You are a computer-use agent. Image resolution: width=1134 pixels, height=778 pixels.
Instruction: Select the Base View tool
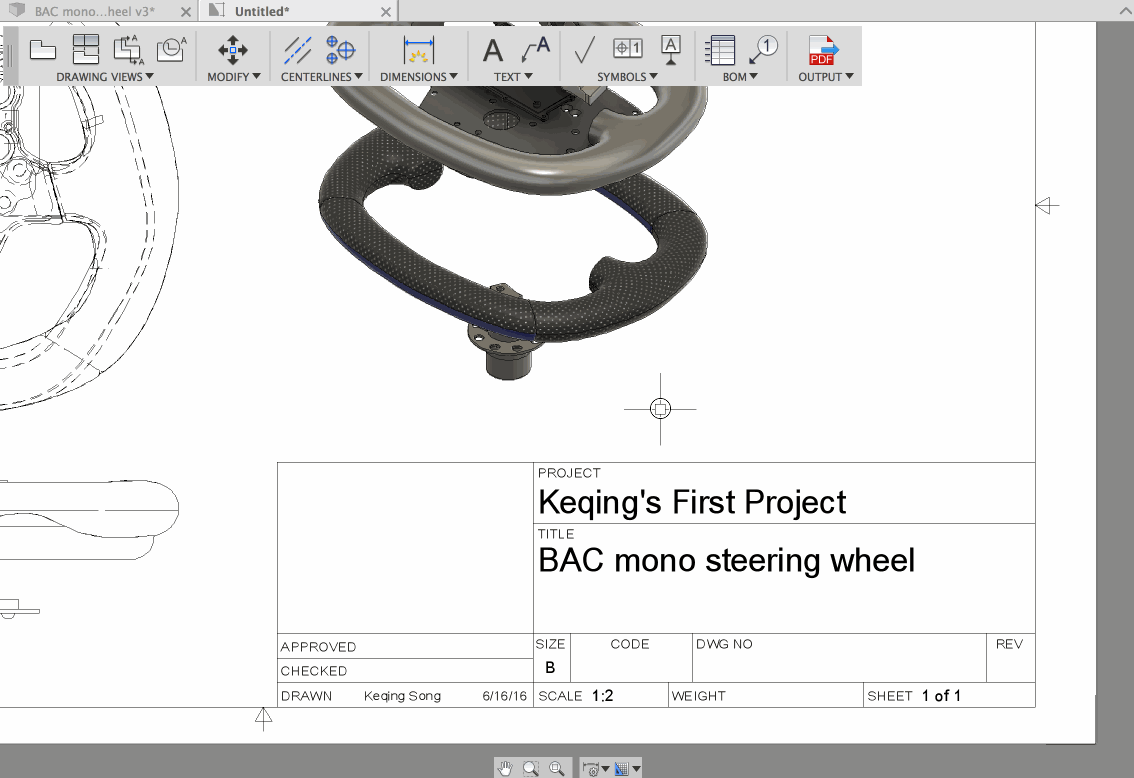click(42, 49)
